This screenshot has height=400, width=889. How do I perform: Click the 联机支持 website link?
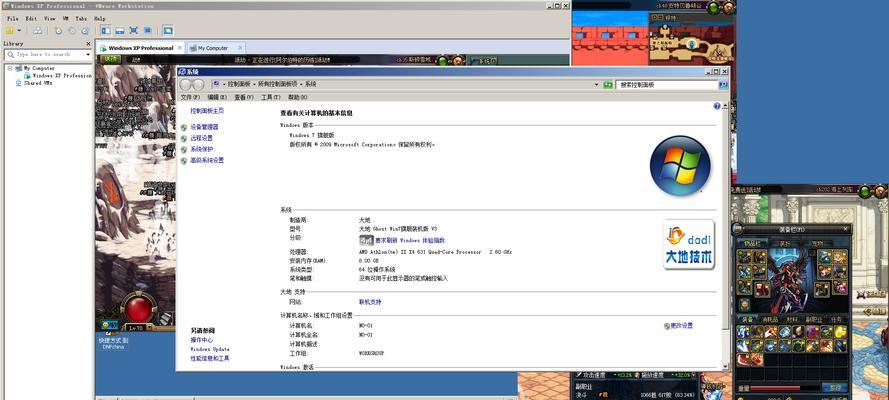[370, 303]
